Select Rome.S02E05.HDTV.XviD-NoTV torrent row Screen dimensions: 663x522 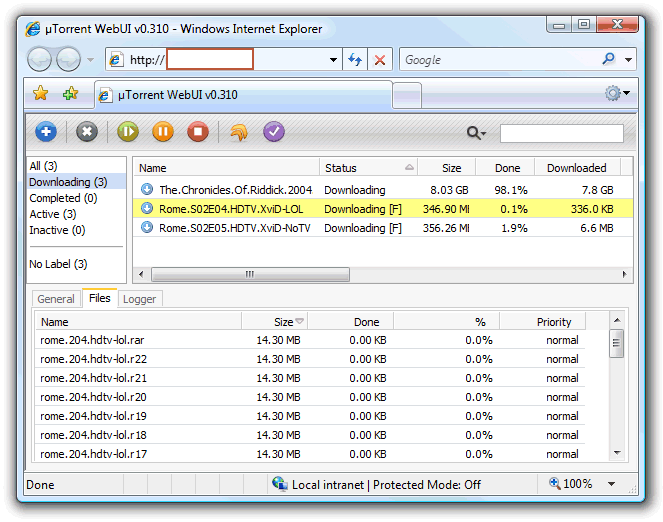(x=383, y=228)
